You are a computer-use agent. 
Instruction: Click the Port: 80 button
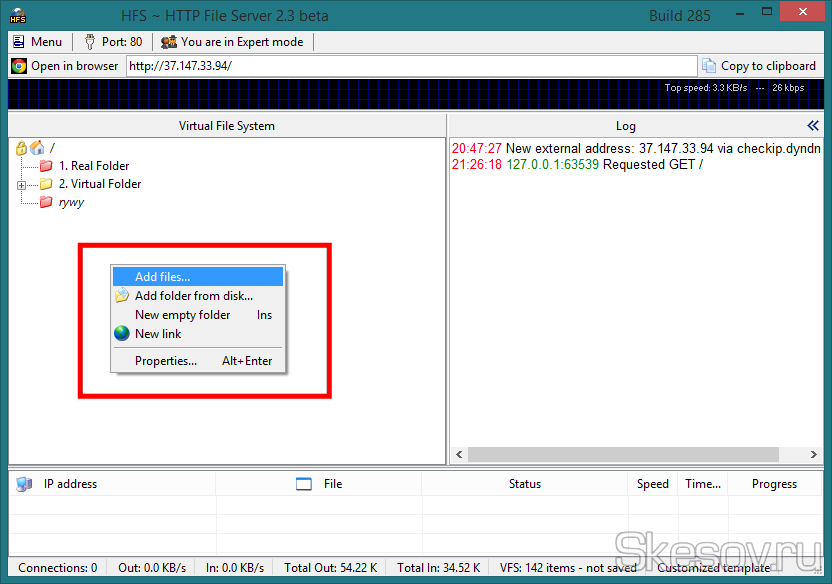(x=113, y=42)
